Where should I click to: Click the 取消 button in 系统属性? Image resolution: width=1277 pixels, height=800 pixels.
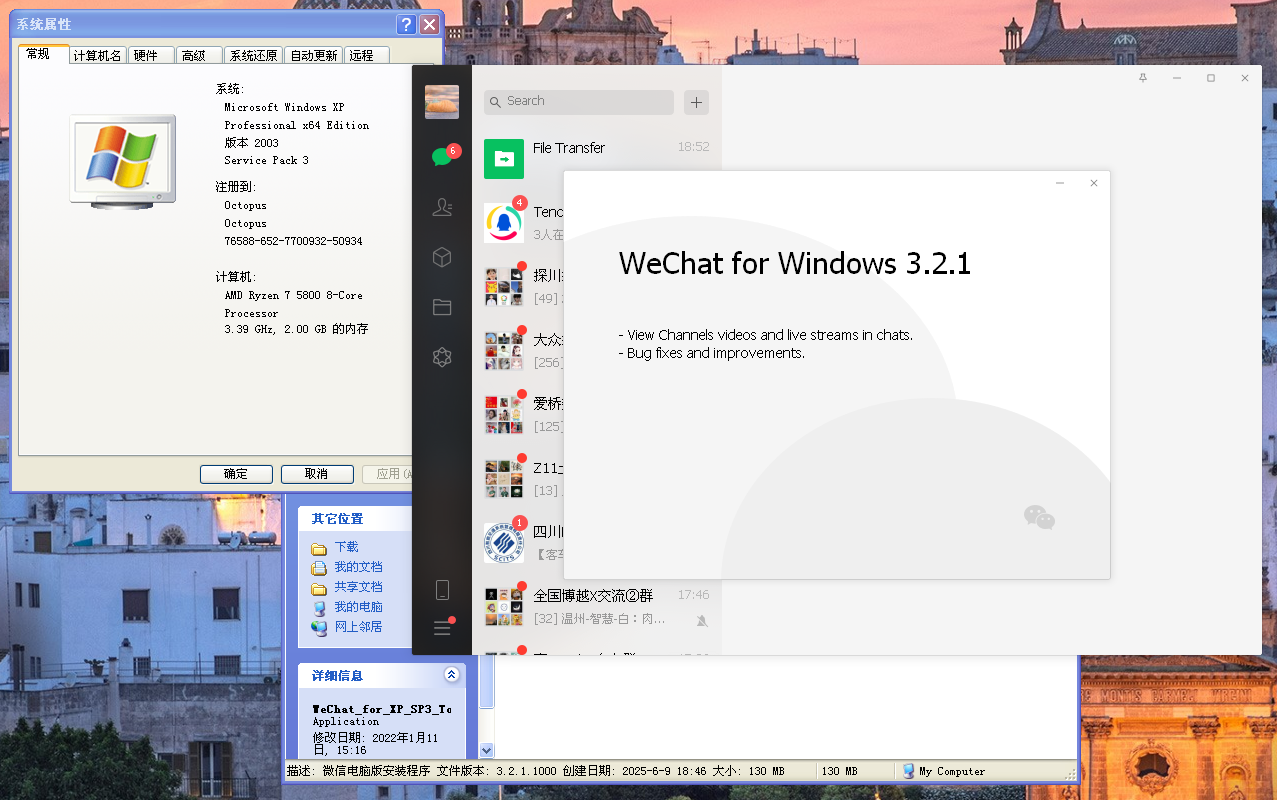[317, 474]
